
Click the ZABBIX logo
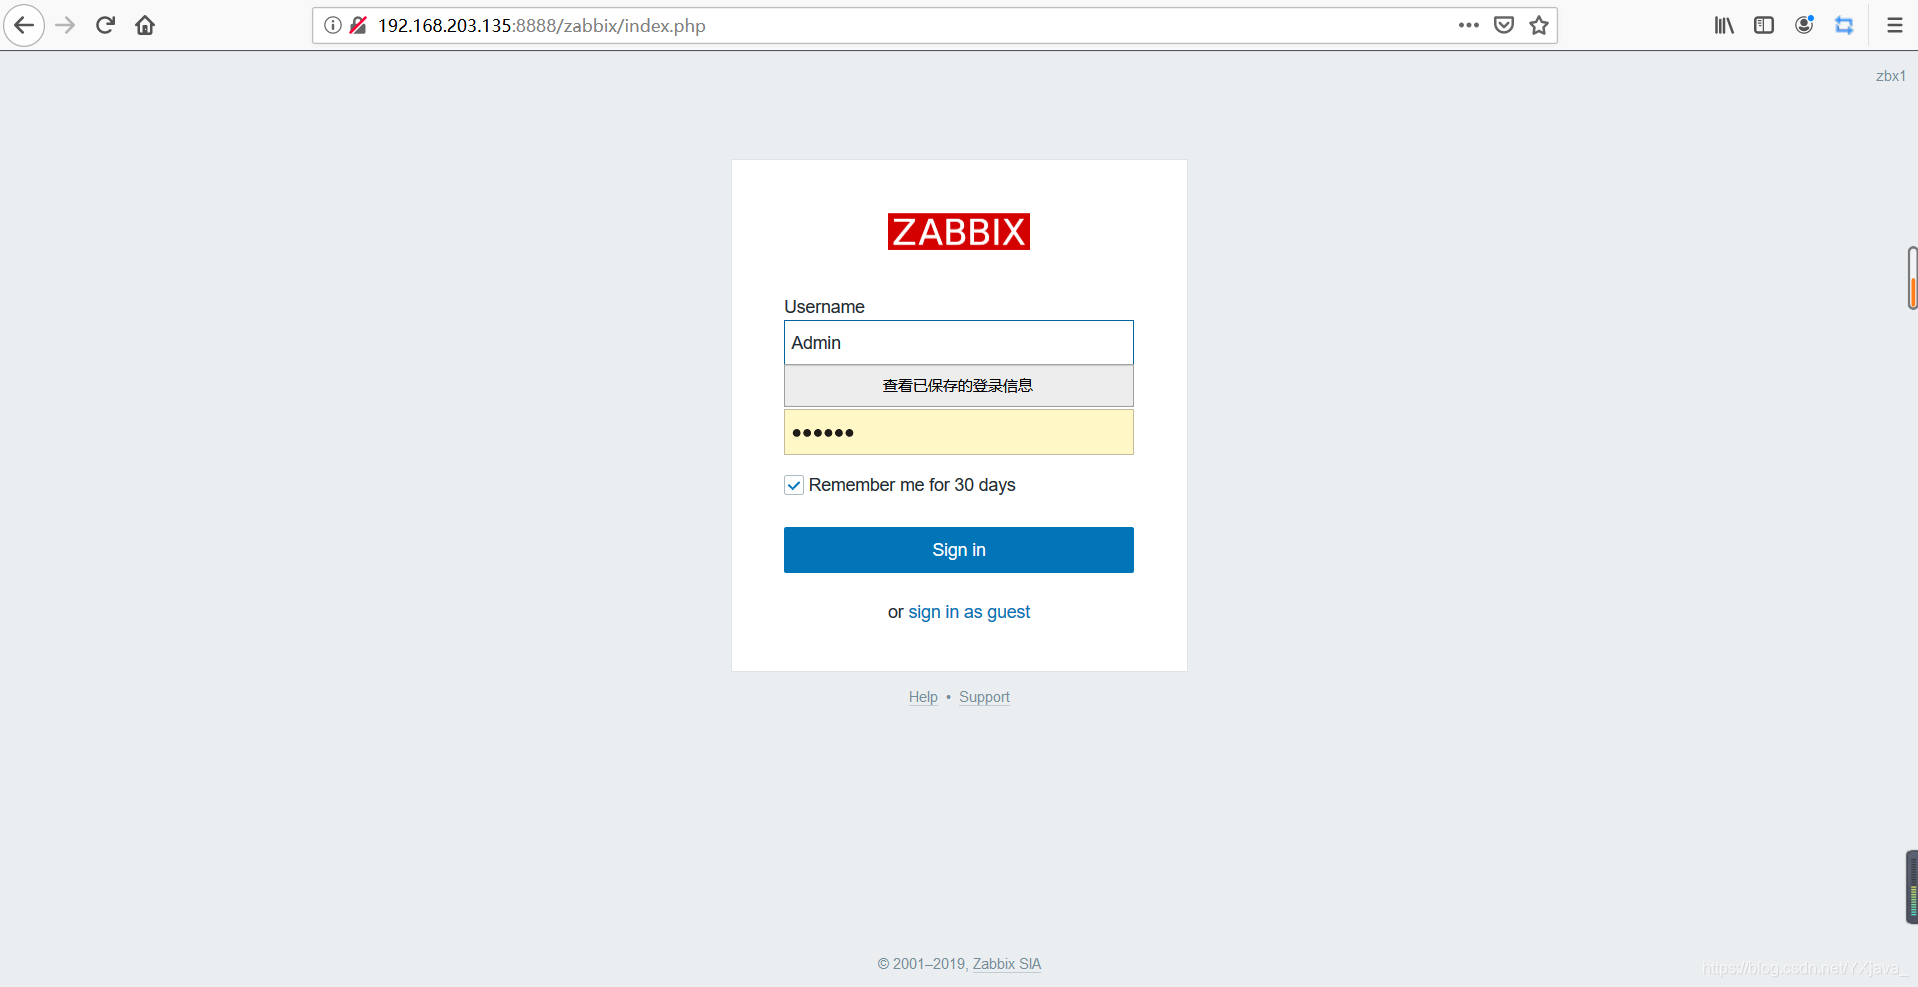tap(958, 232)
